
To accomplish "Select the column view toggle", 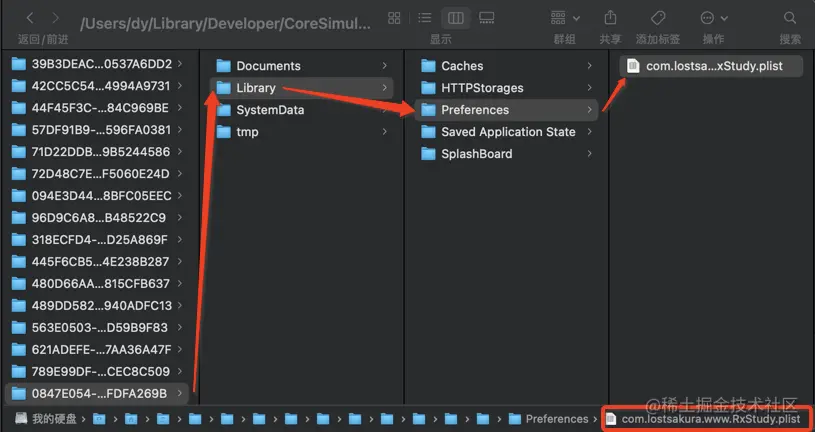I will (x=455, y=18).
